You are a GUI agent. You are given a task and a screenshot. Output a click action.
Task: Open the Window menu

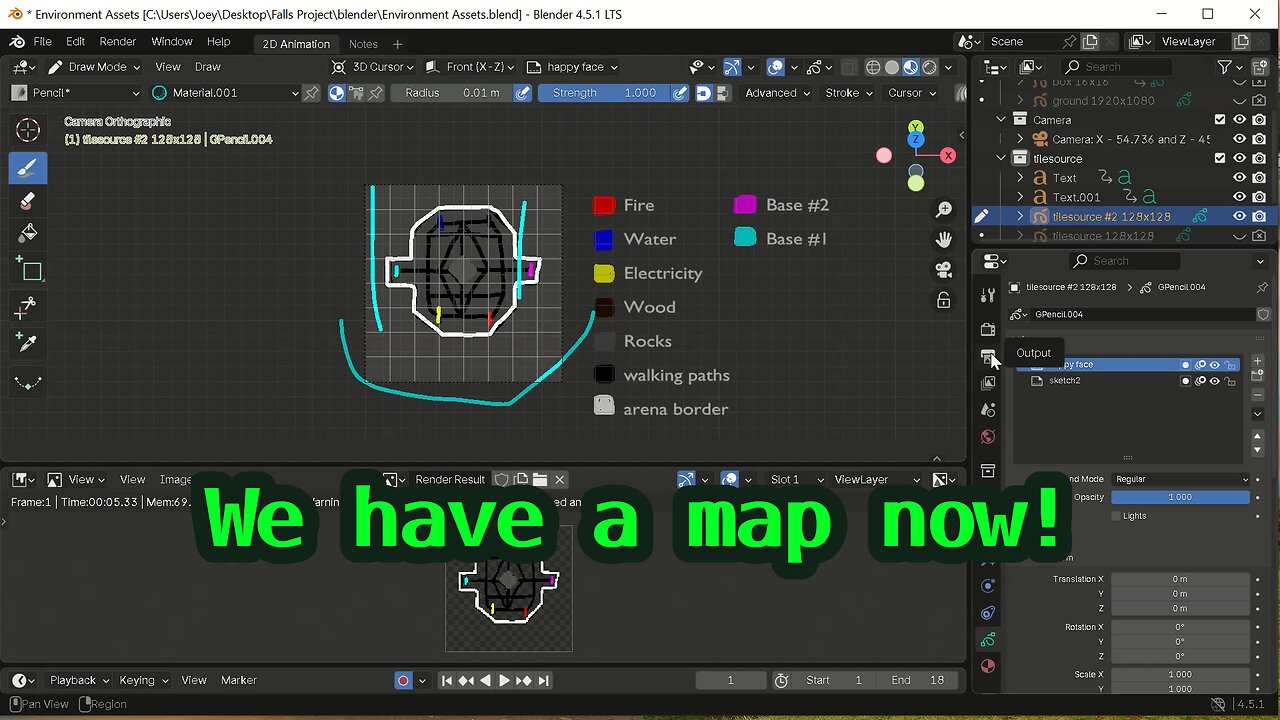coord(171,42)
